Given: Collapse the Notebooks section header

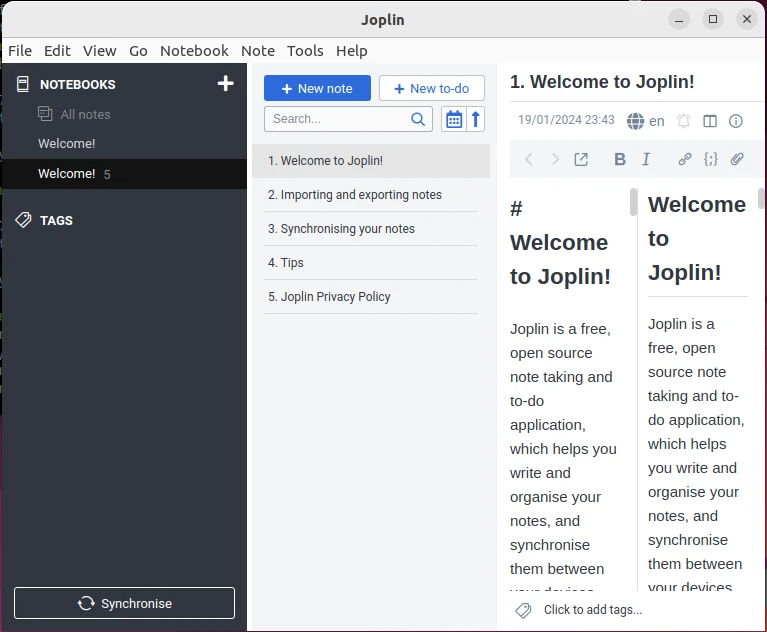Looking at the screenshot, I should pyautogui.click(x=77, y=85).
